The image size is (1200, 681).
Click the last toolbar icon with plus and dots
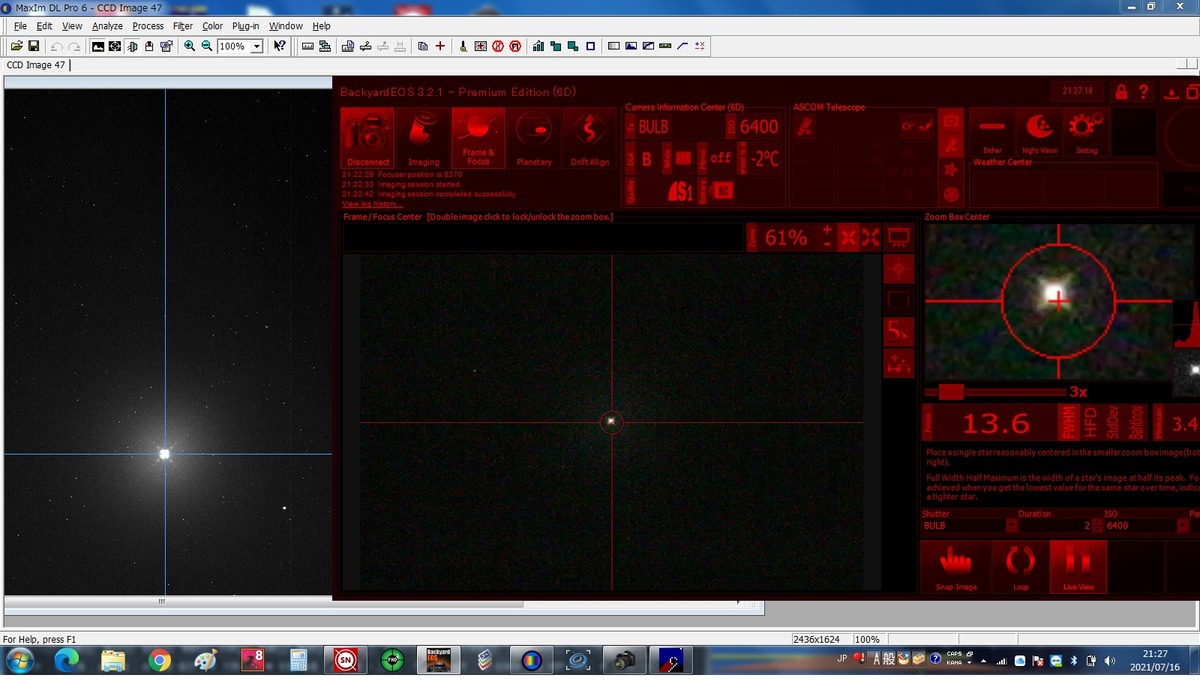pyautogui.click(x=700, y=46)
